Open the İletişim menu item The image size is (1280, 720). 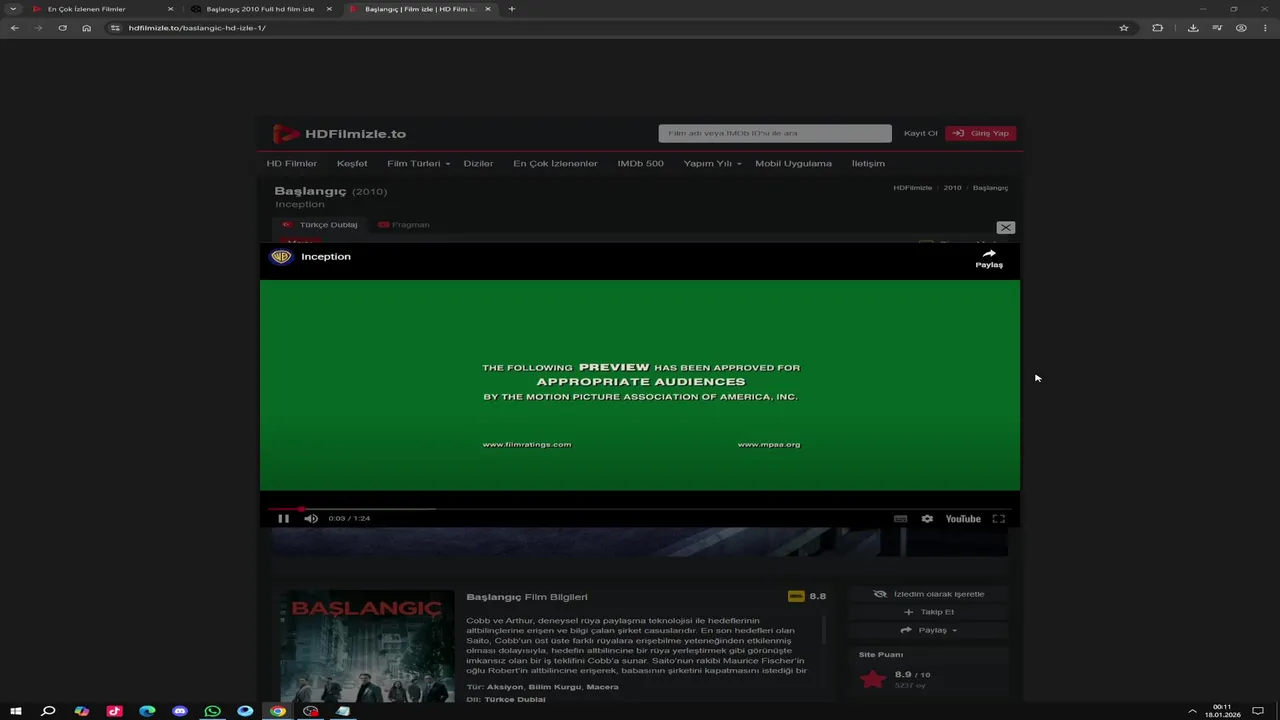coord(868,163)
